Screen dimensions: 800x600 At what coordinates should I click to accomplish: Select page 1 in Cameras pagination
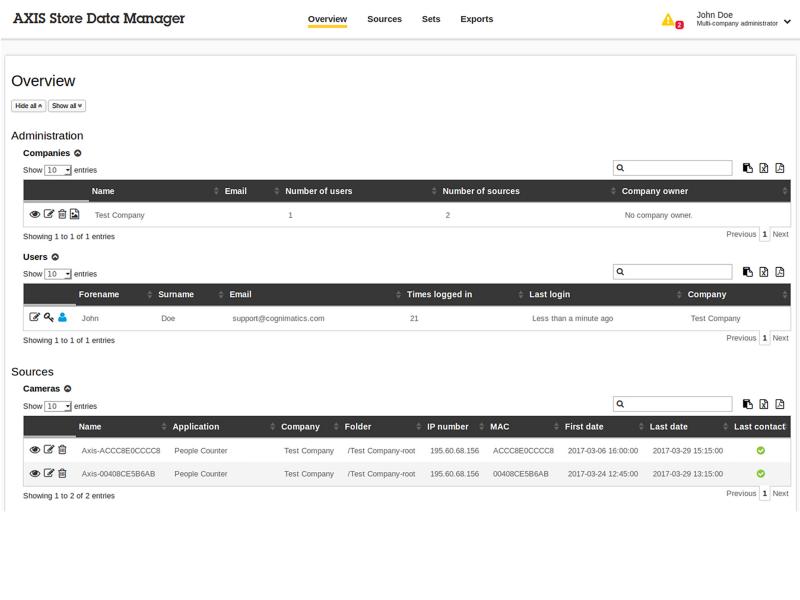click(764, 493)
